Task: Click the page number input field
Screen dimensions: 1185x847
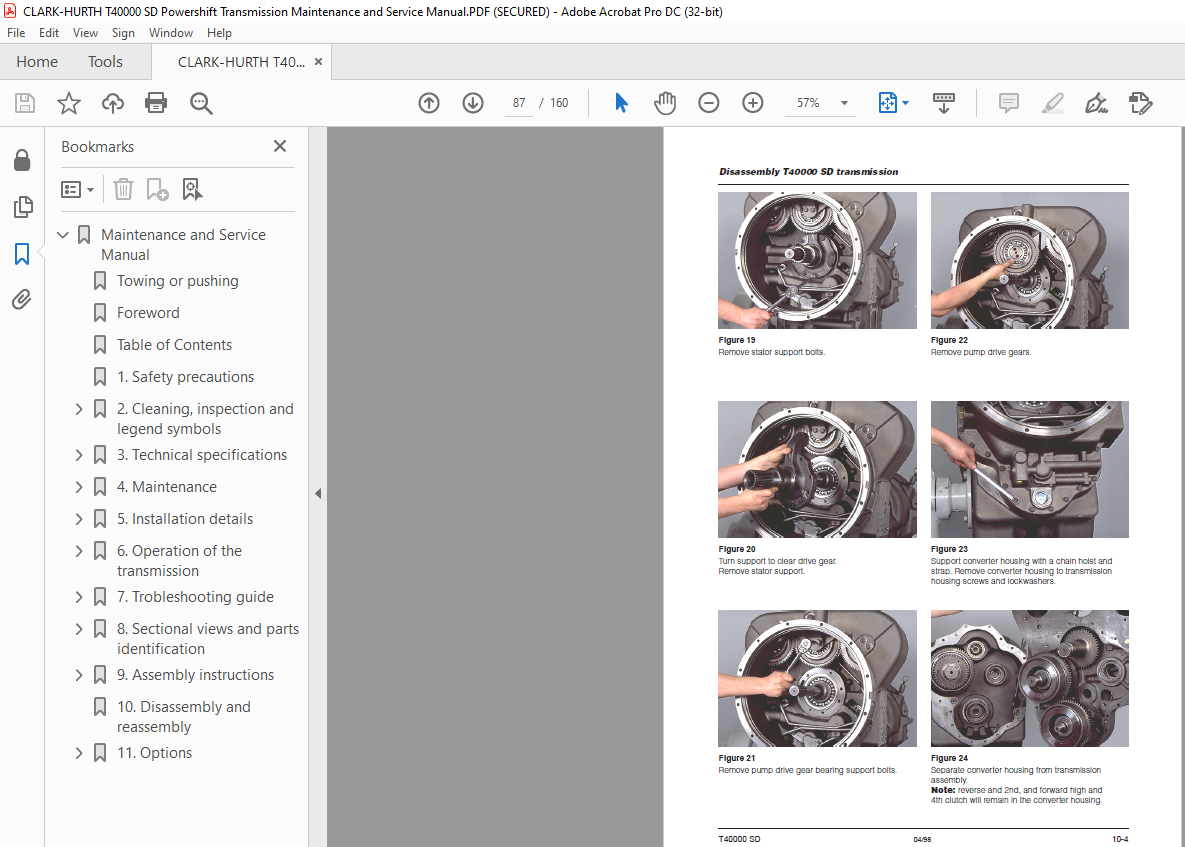Action: click(x=518, y=103)
